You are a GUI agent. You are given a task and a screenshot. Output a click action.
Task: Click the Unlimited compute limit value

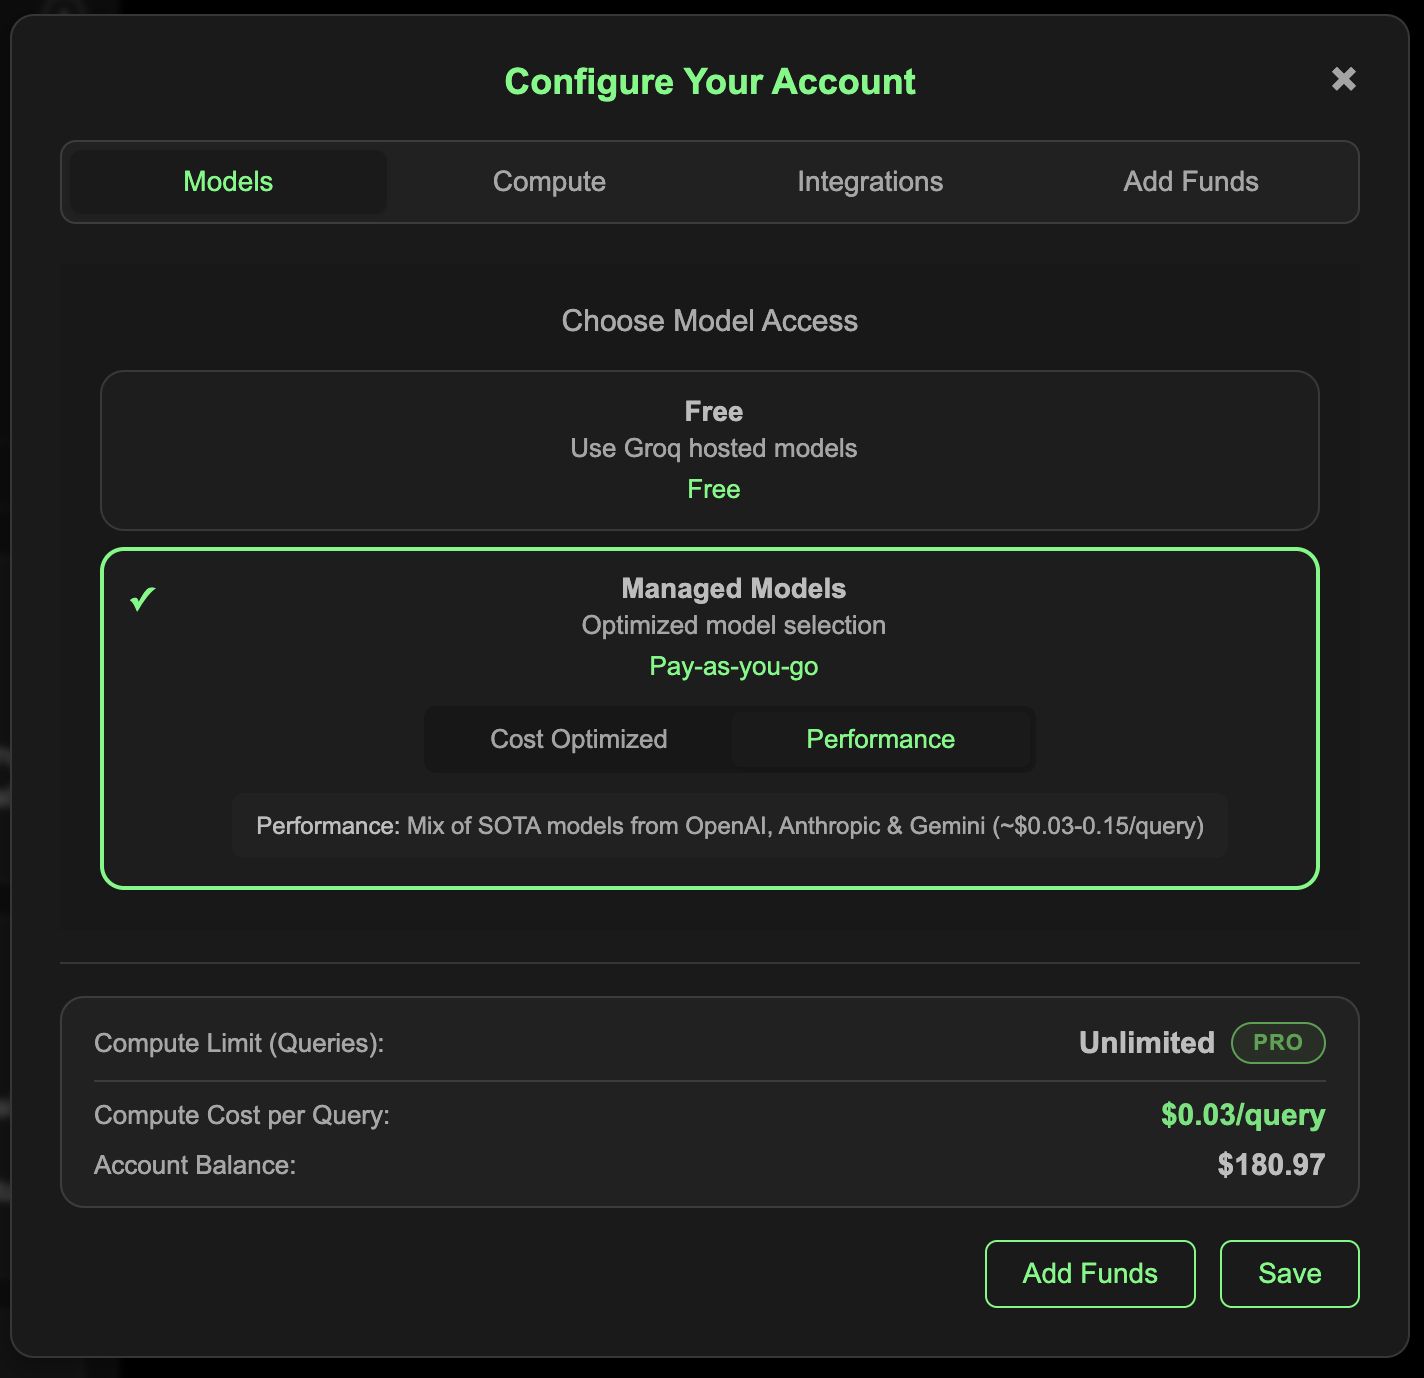point(1146,1043)
